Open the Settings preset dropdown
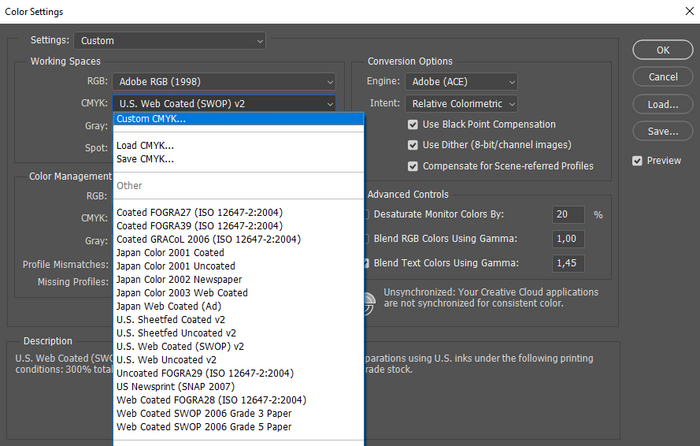The image size is (700, 446). [x=171, y=41]
